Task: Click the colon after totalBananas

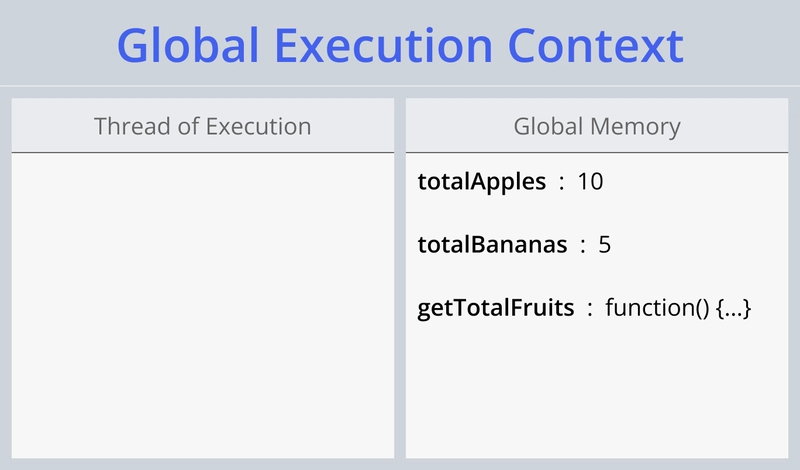Action: click(583, 246)
